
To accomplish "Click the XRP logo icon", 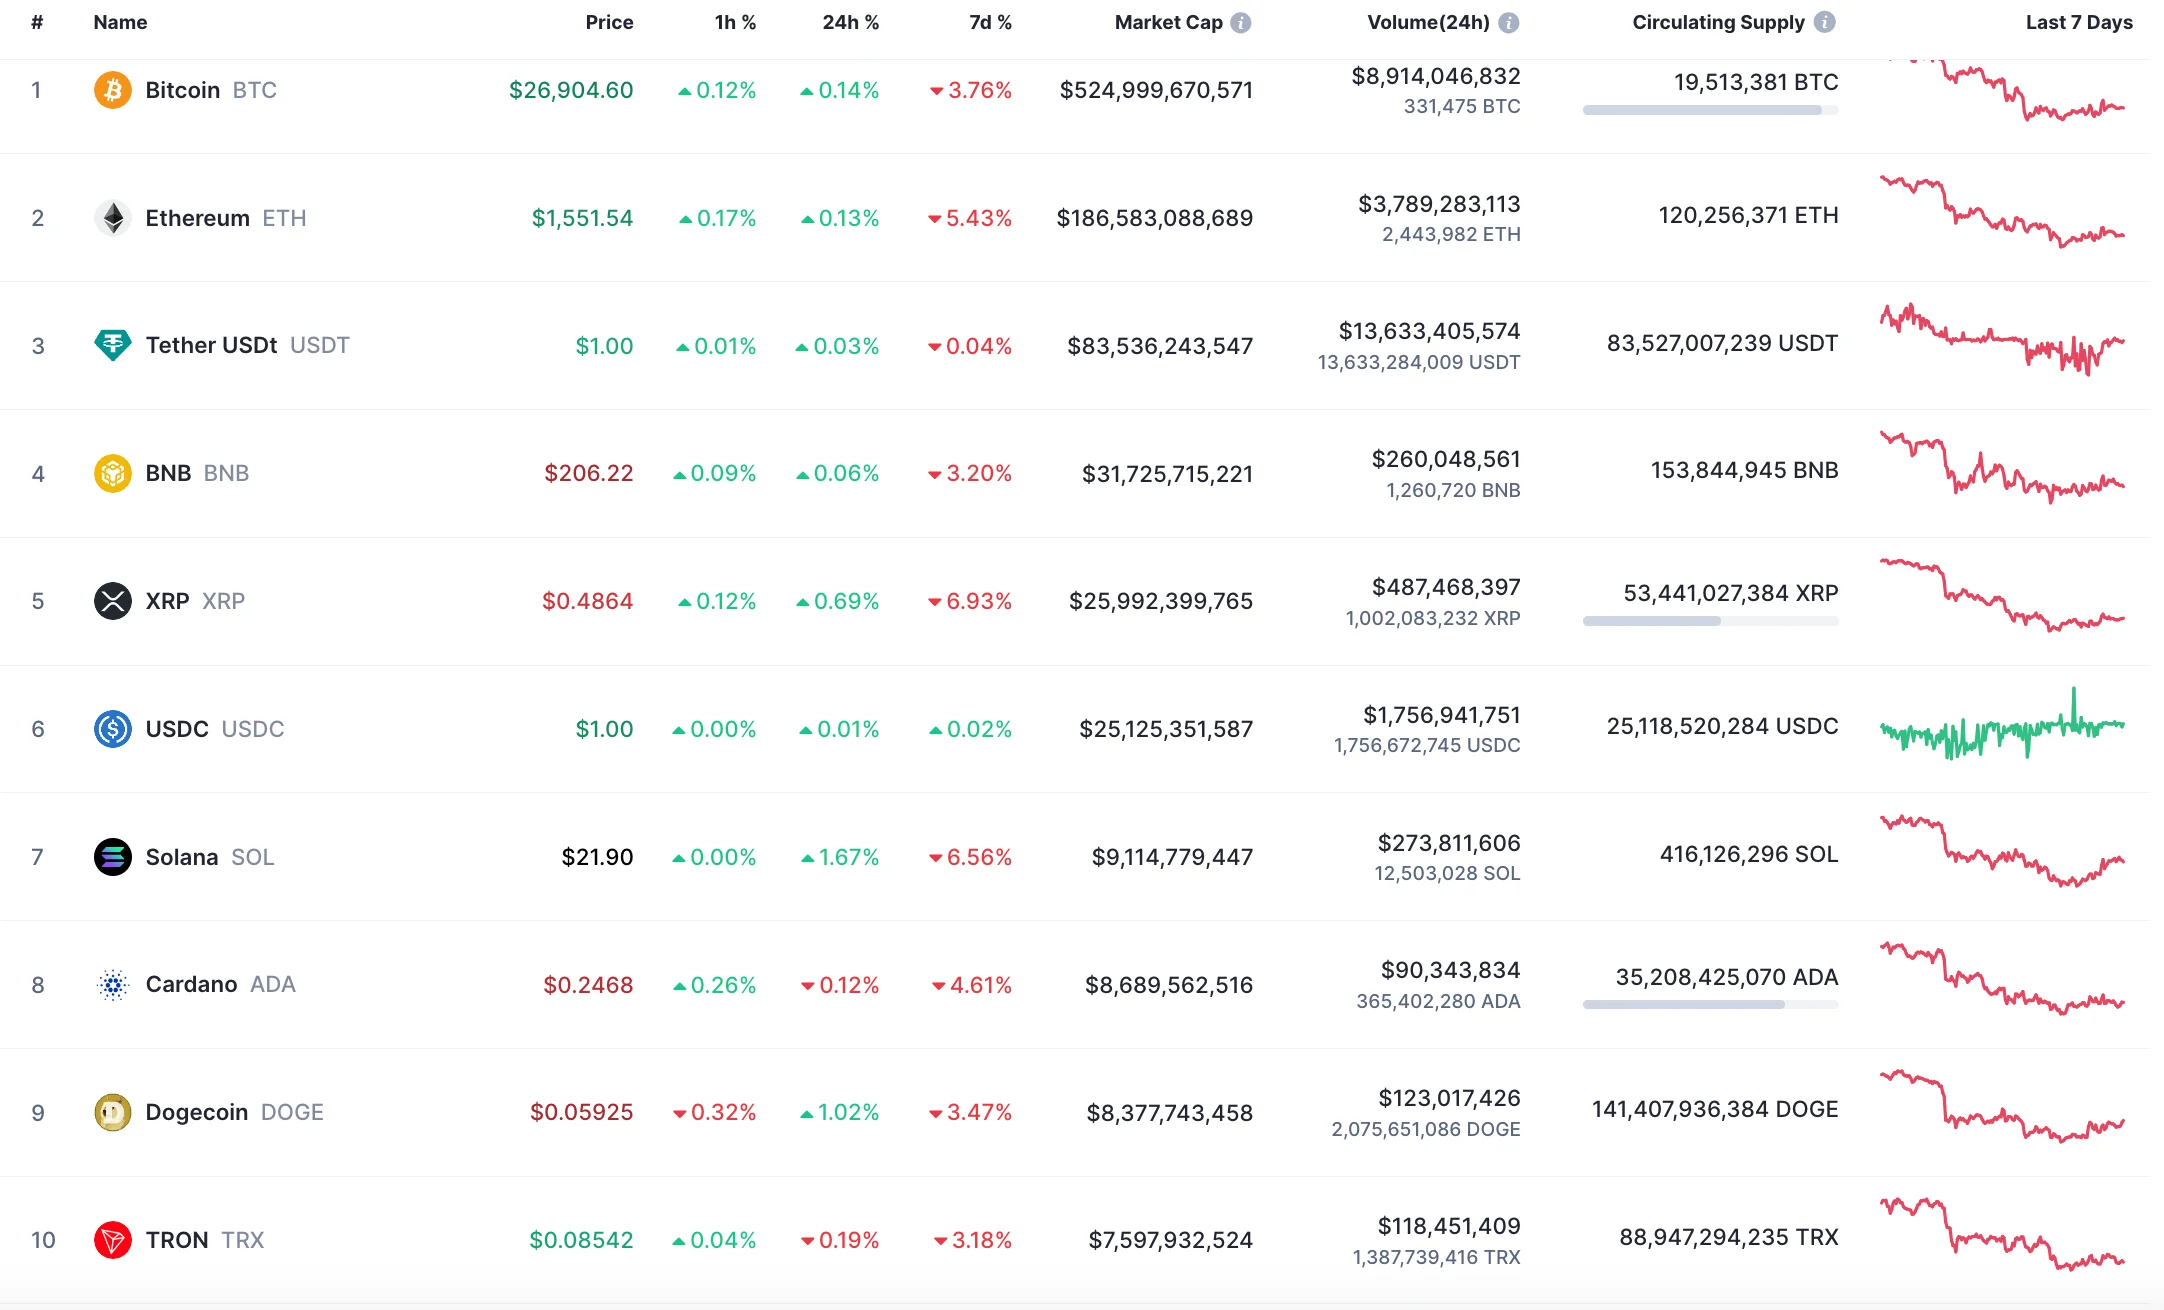I will (113, 601).
